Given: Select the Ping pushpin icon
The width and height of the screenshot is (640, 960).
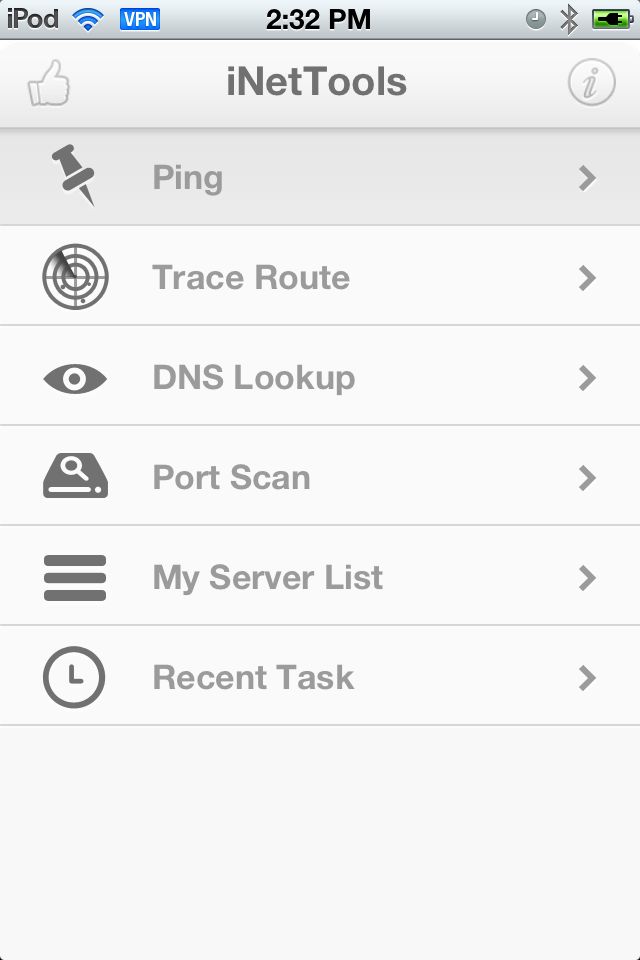Looking at the screenshot, I should point(75,174).
